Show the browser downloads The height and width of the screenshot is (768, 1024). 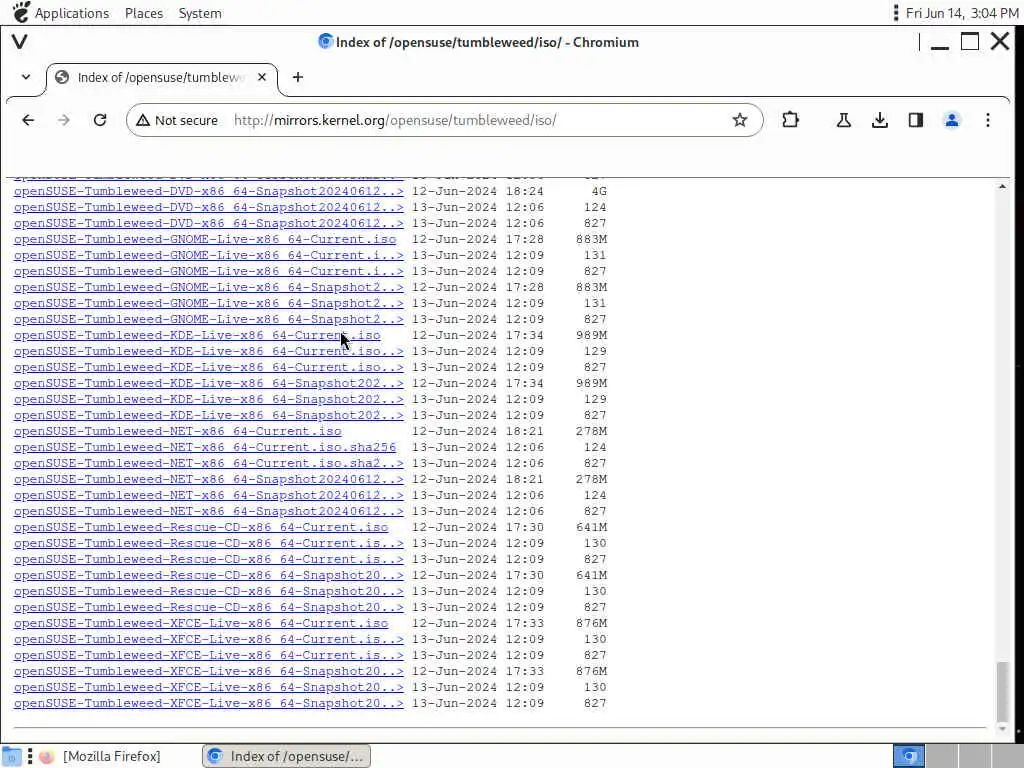point(880,120)
